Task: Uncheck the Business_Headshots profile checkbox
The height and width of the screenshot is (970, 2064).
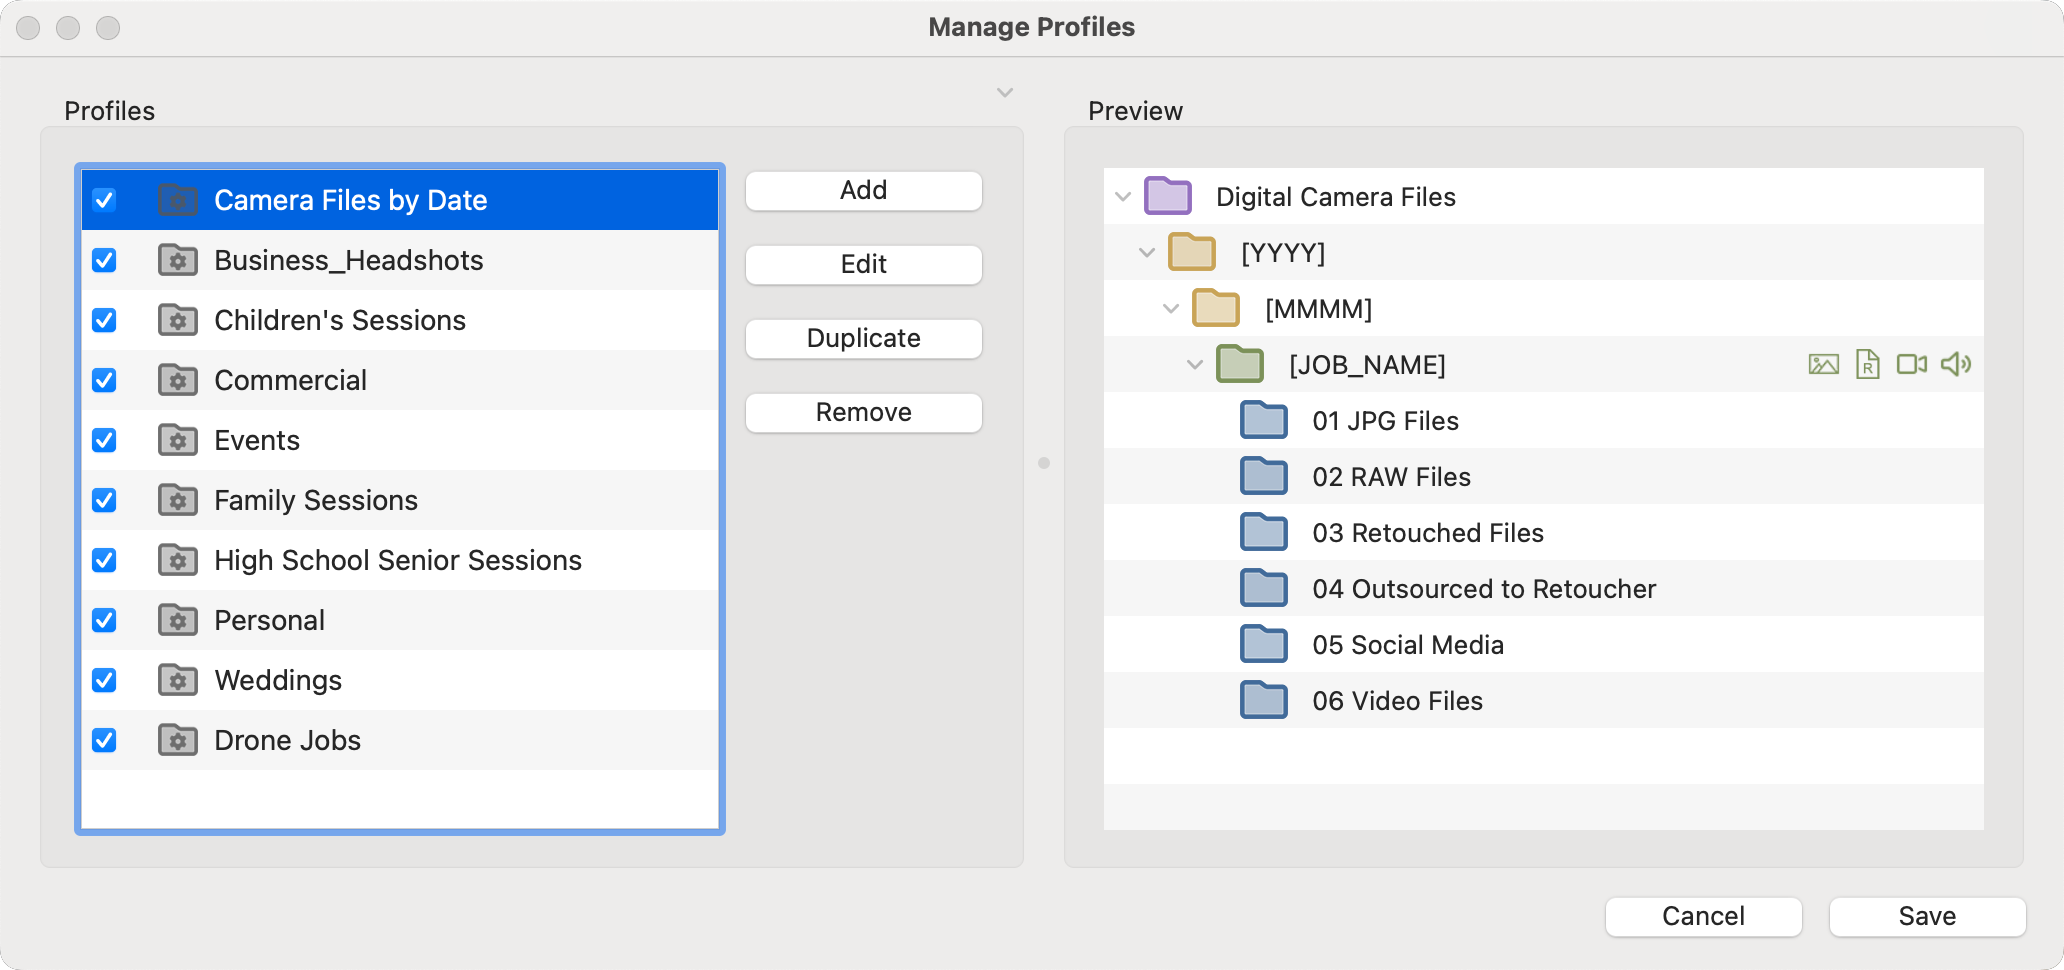Action: 104,261
